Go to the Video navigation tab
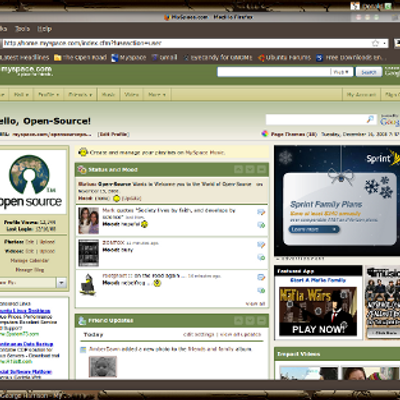Image resolution: width=400 pixels, height=400 pixels. click(x=131, y=95)
